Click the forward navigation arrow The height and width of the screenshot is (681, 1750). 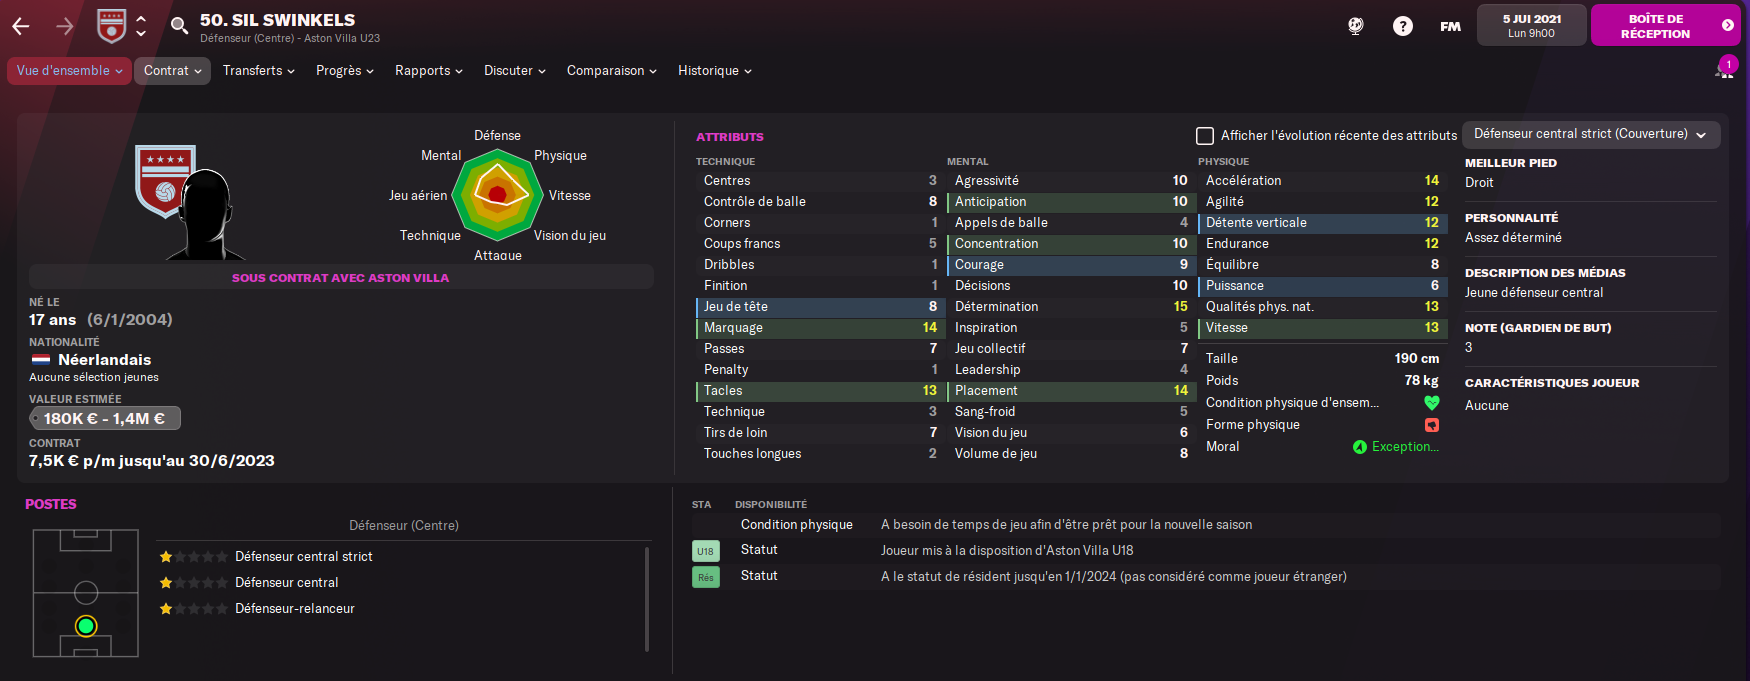(65, 26)
